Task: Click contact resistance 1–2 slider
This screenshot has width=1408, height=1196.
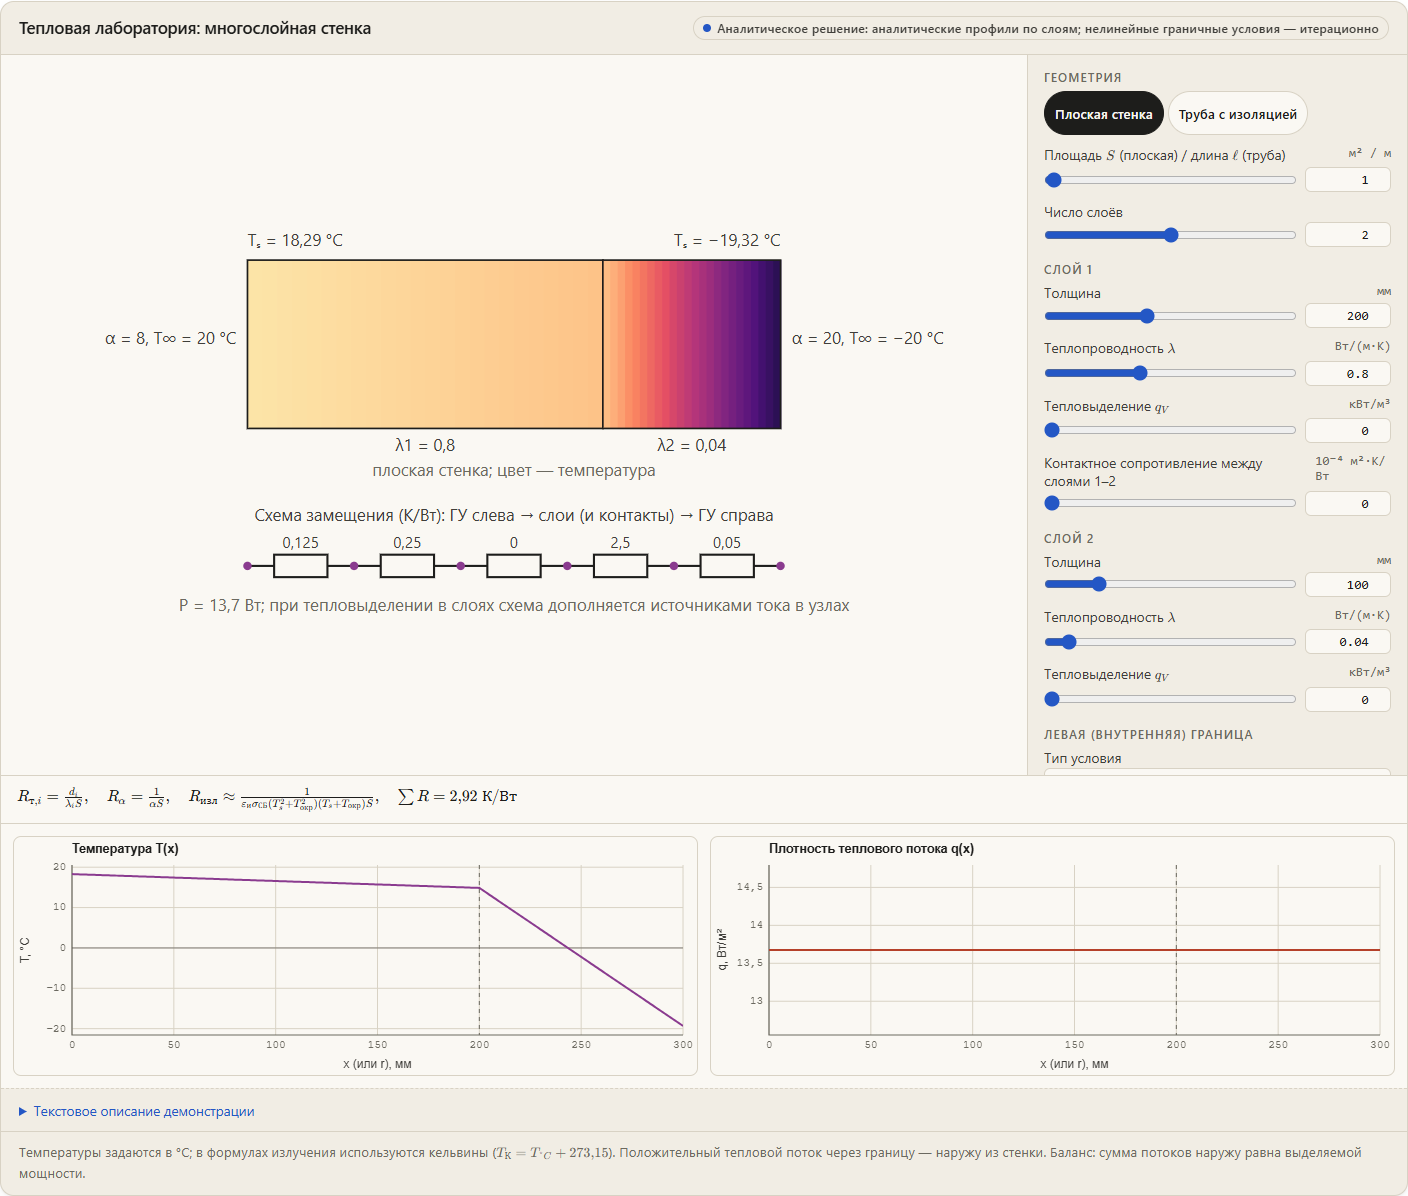Action: 1170,503
